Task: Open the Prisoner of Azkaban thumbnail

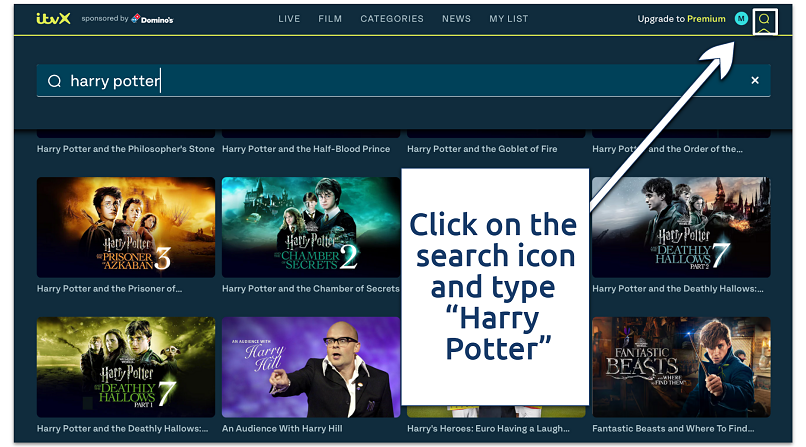Action: (126, 227)
